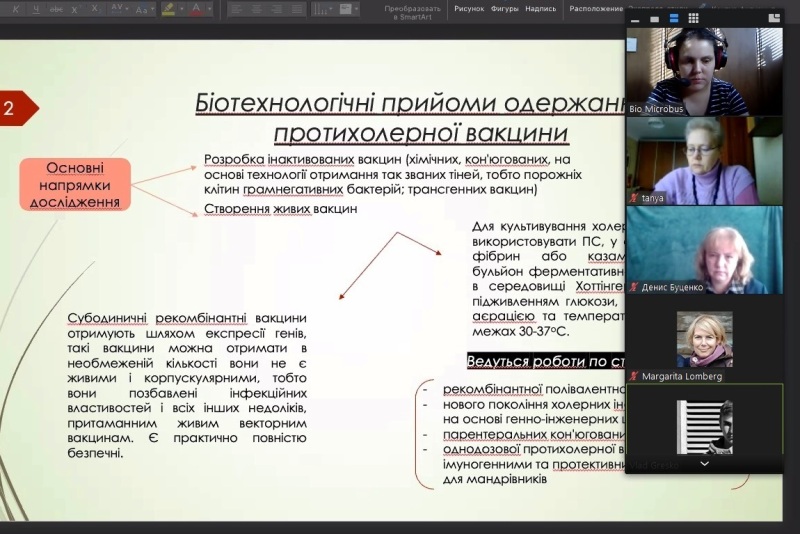The height and width of the screenshot is (534, 800).
Task: Open the Фигуры menu item
Action: tap(505, 8)
